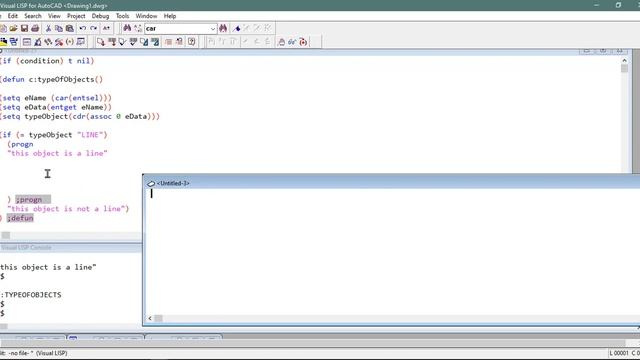Paste clipboard with the Paste icon
This screenshot has height=360, width=640.
tap(70, 28)
